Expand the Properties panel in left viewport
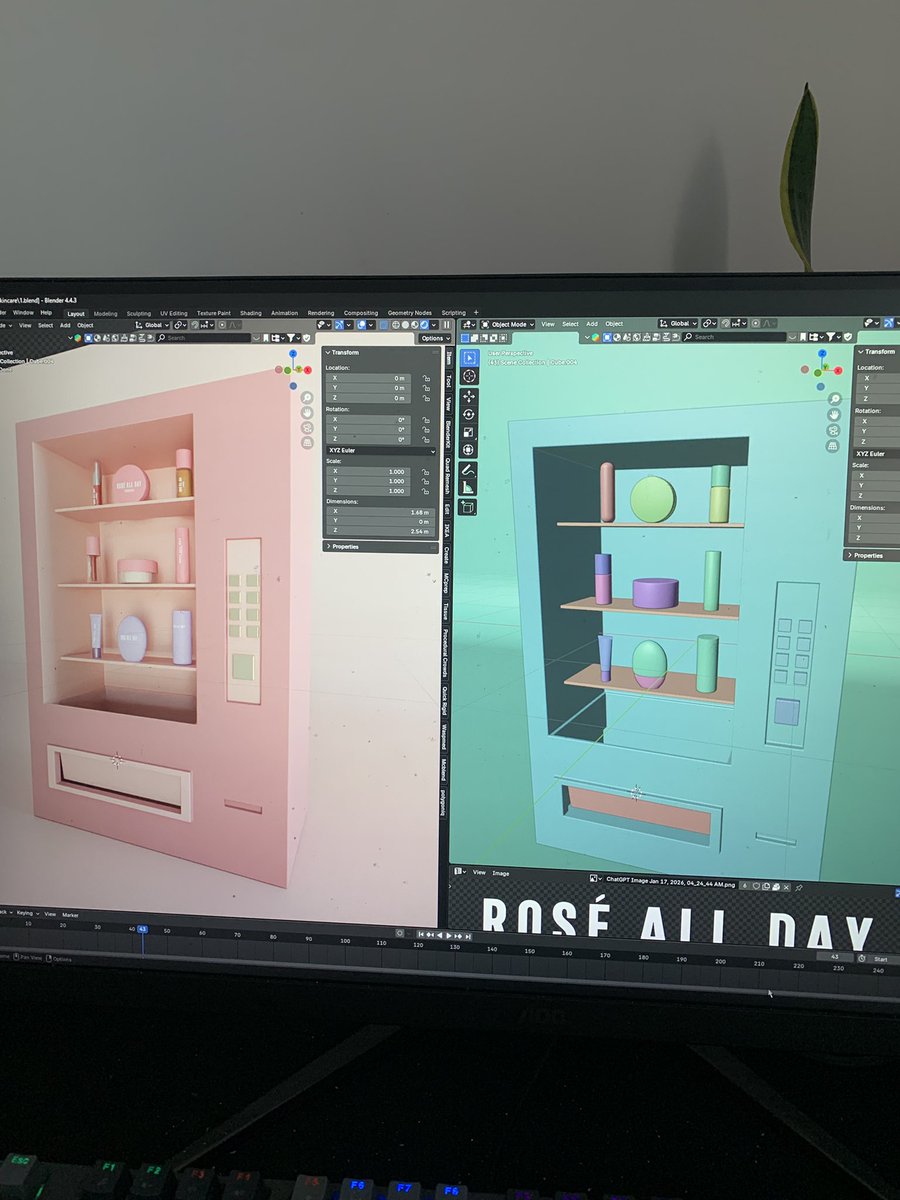900x1200 pixels. [344, 547]
